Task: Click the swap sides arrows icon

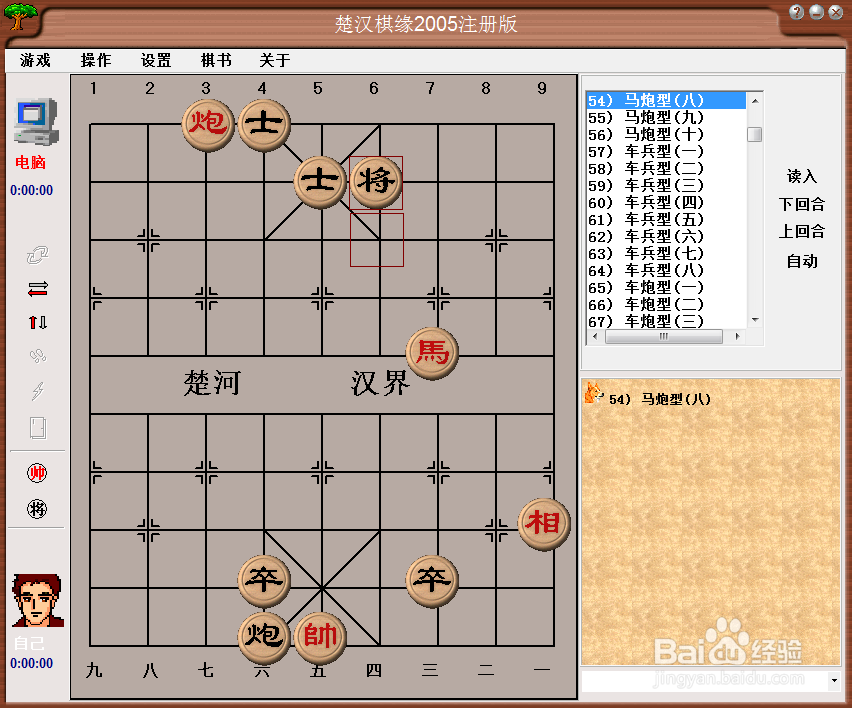Action: [37, 289]
